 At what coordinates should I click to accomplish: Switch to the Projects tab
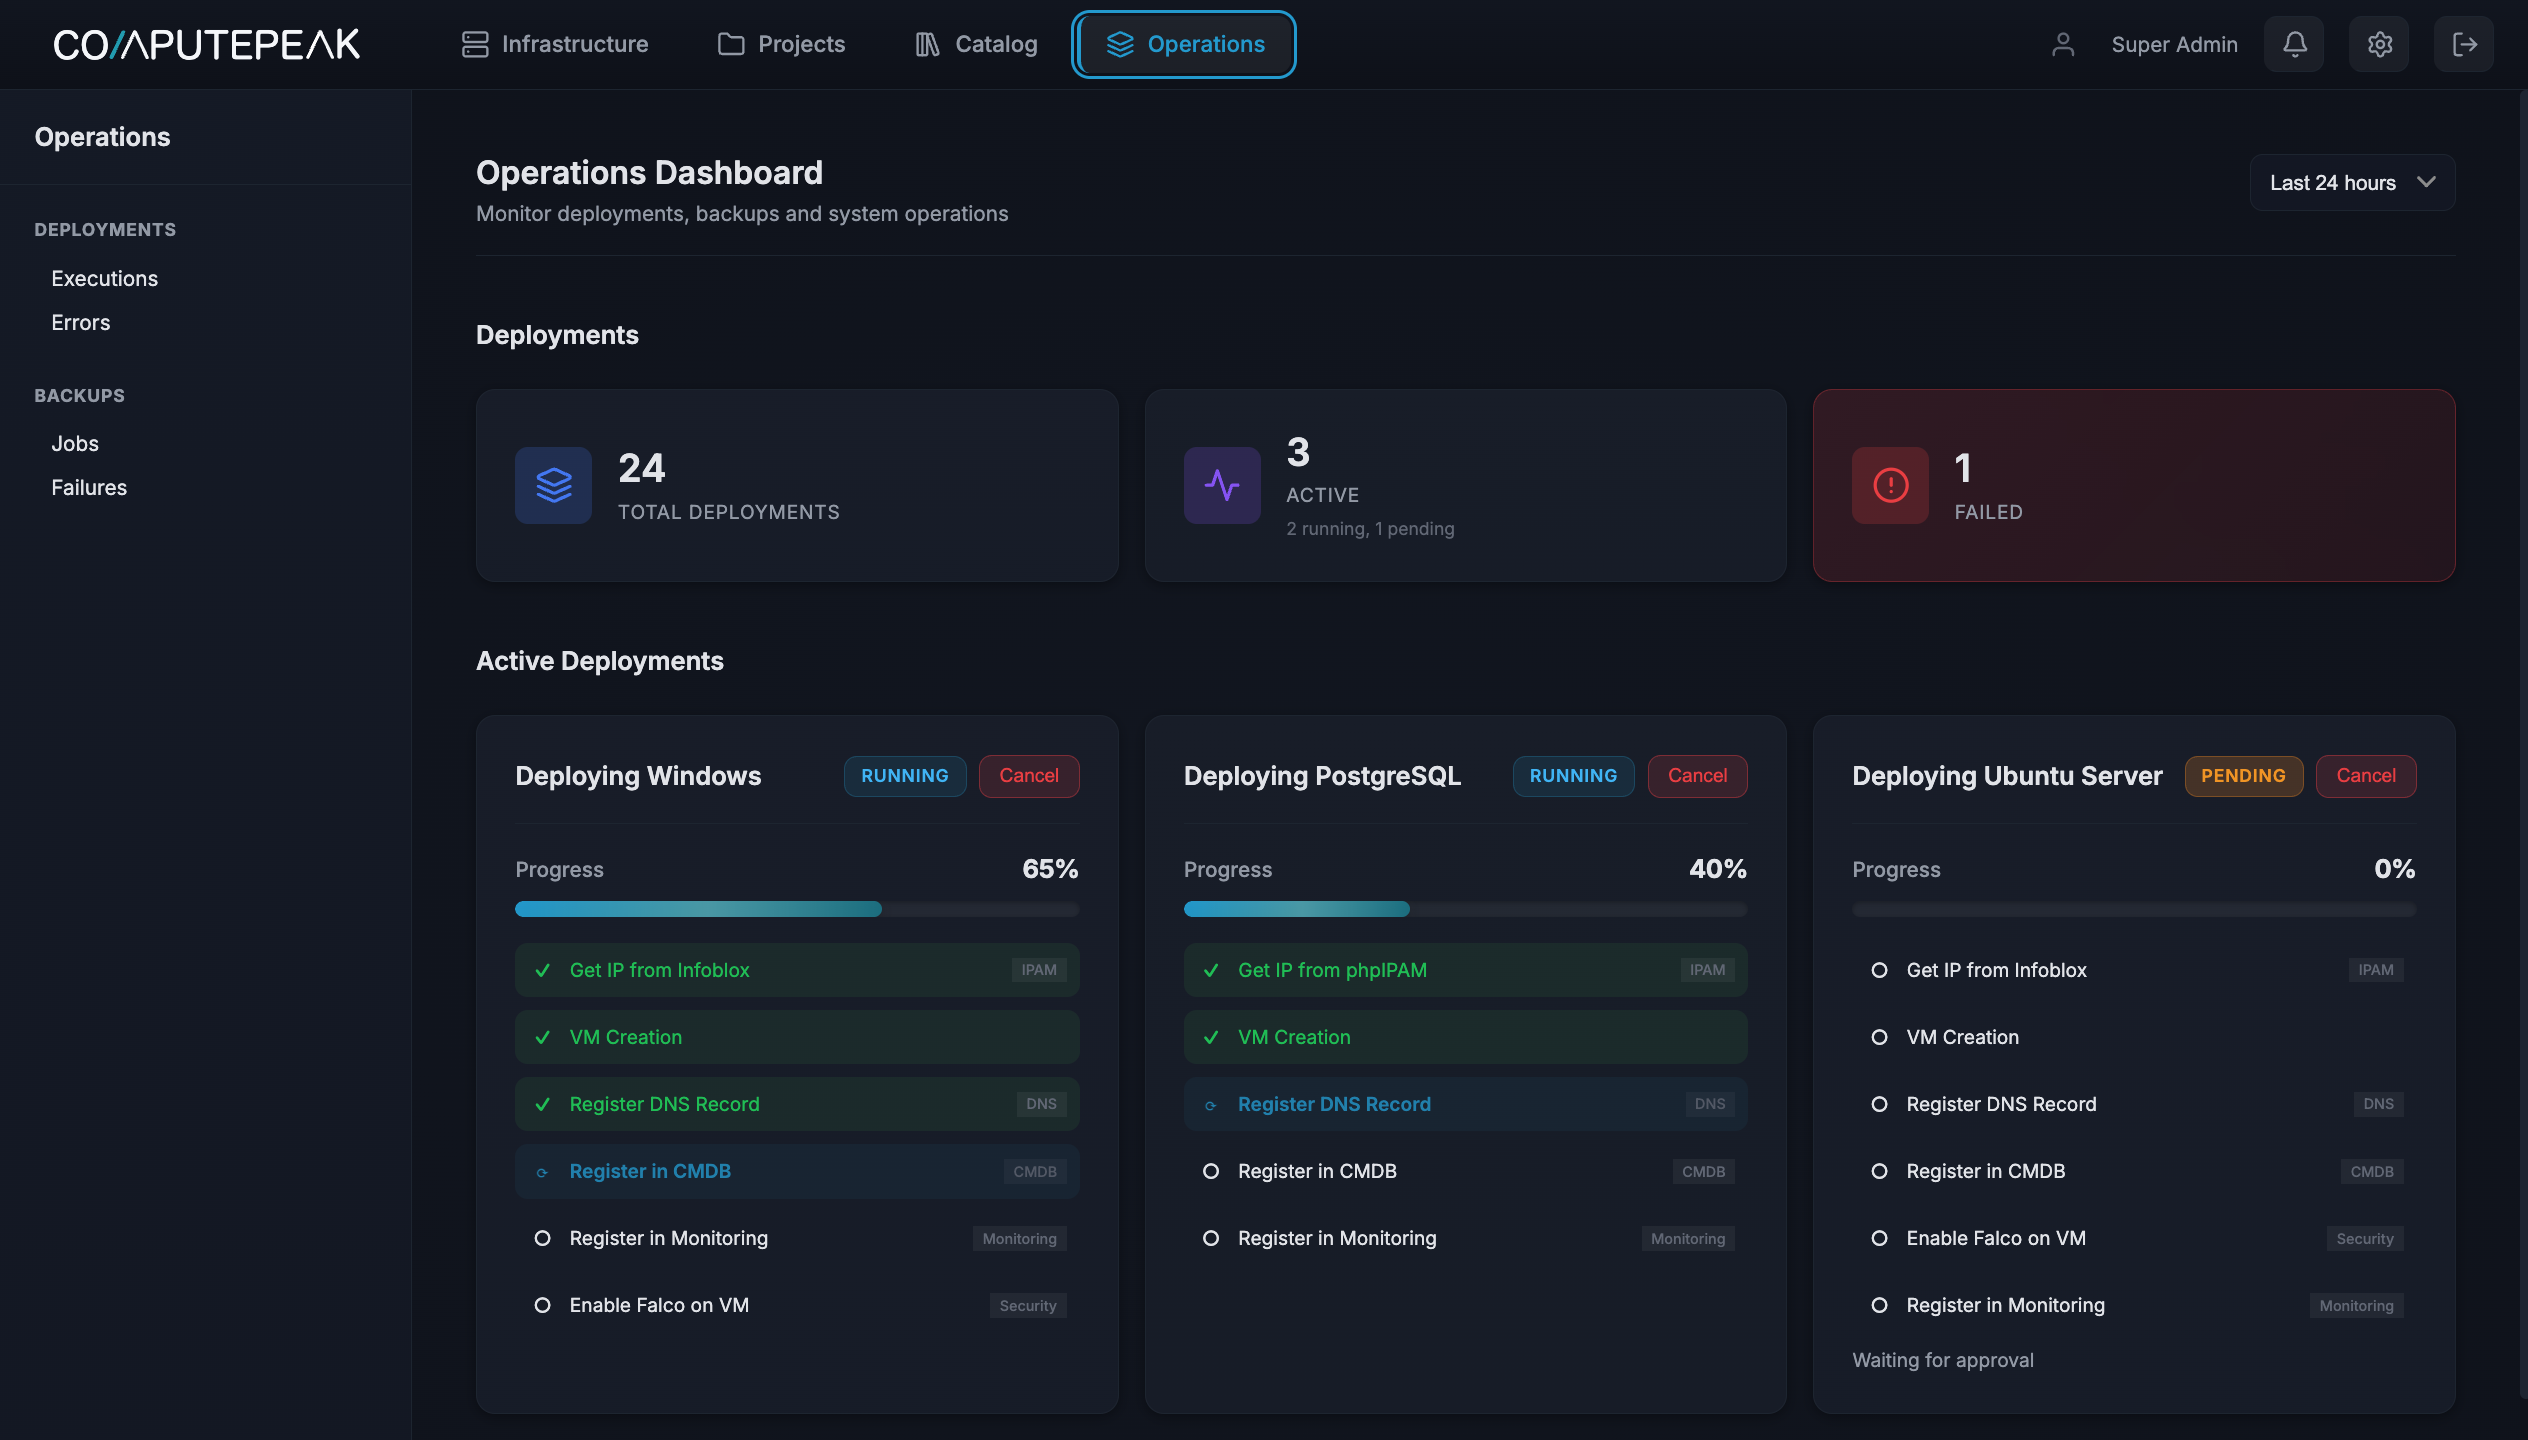781,44
